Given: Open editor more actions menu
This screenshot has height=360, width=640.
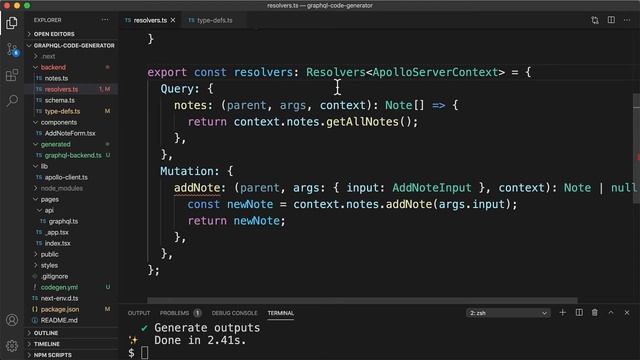Looking at the screenshot, I should coord(627,20).
